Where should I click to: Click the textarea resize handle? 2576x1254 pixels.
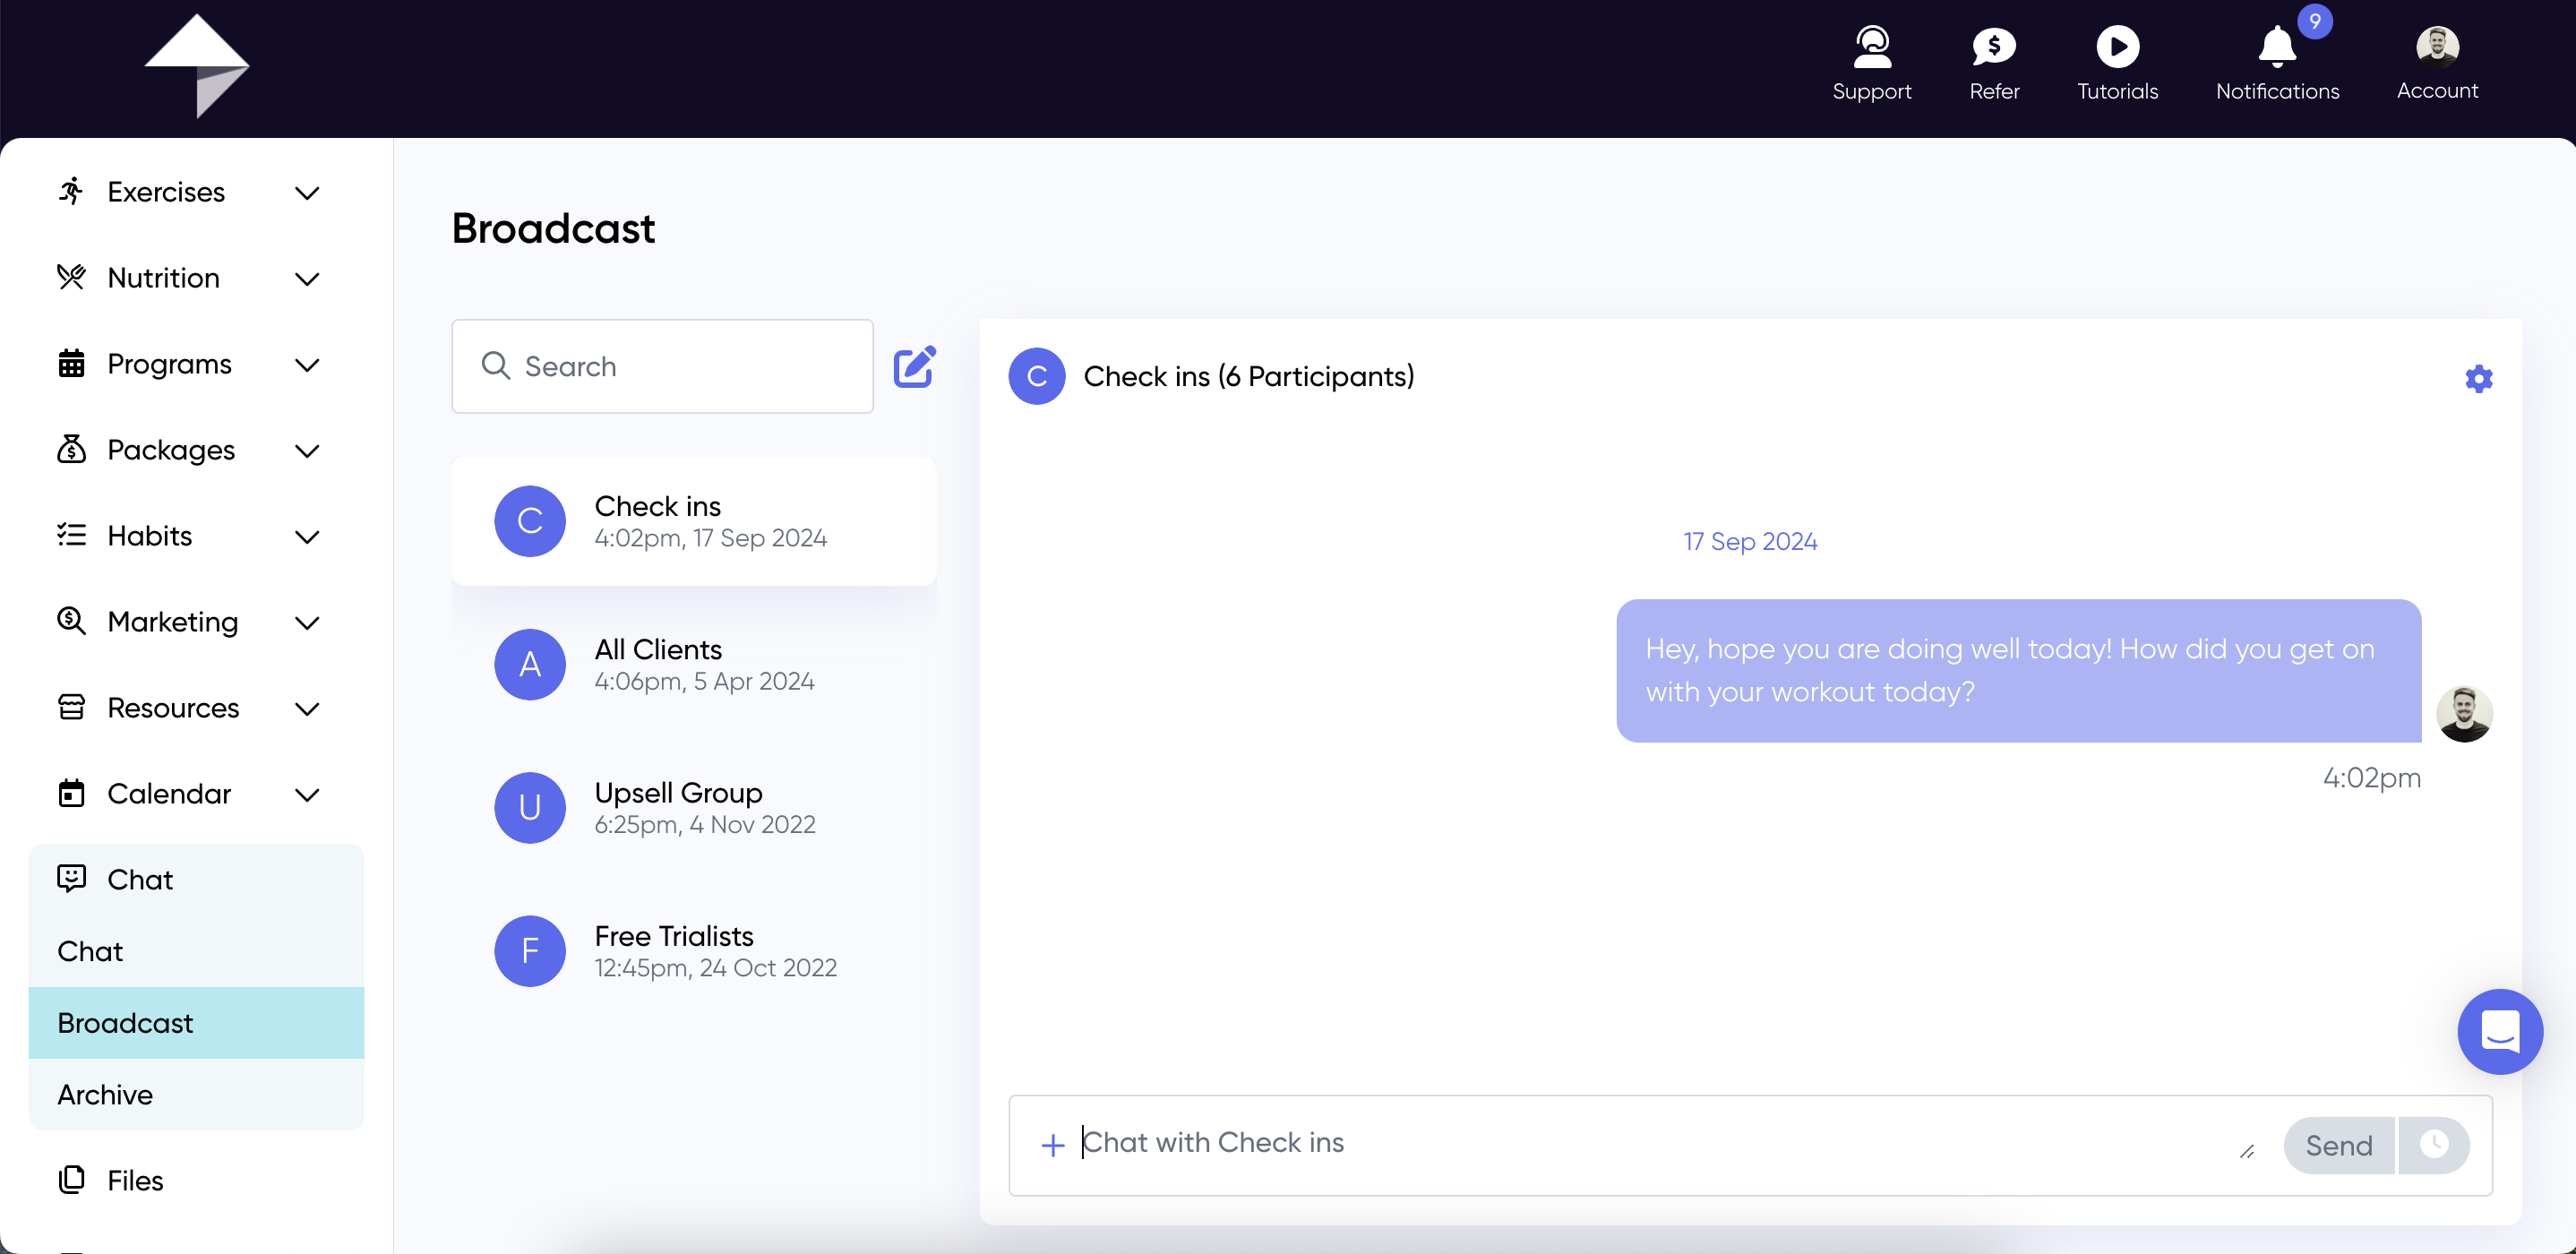click(2246, 1151)
